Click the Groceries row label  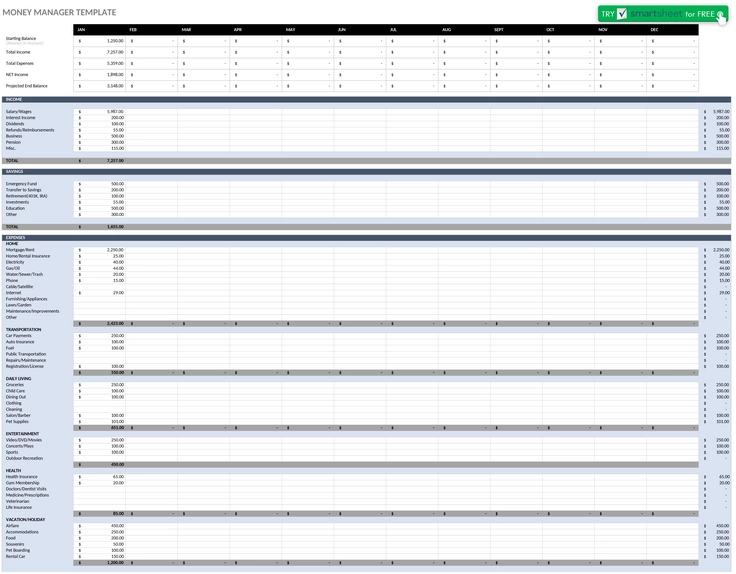click(15, 385)
